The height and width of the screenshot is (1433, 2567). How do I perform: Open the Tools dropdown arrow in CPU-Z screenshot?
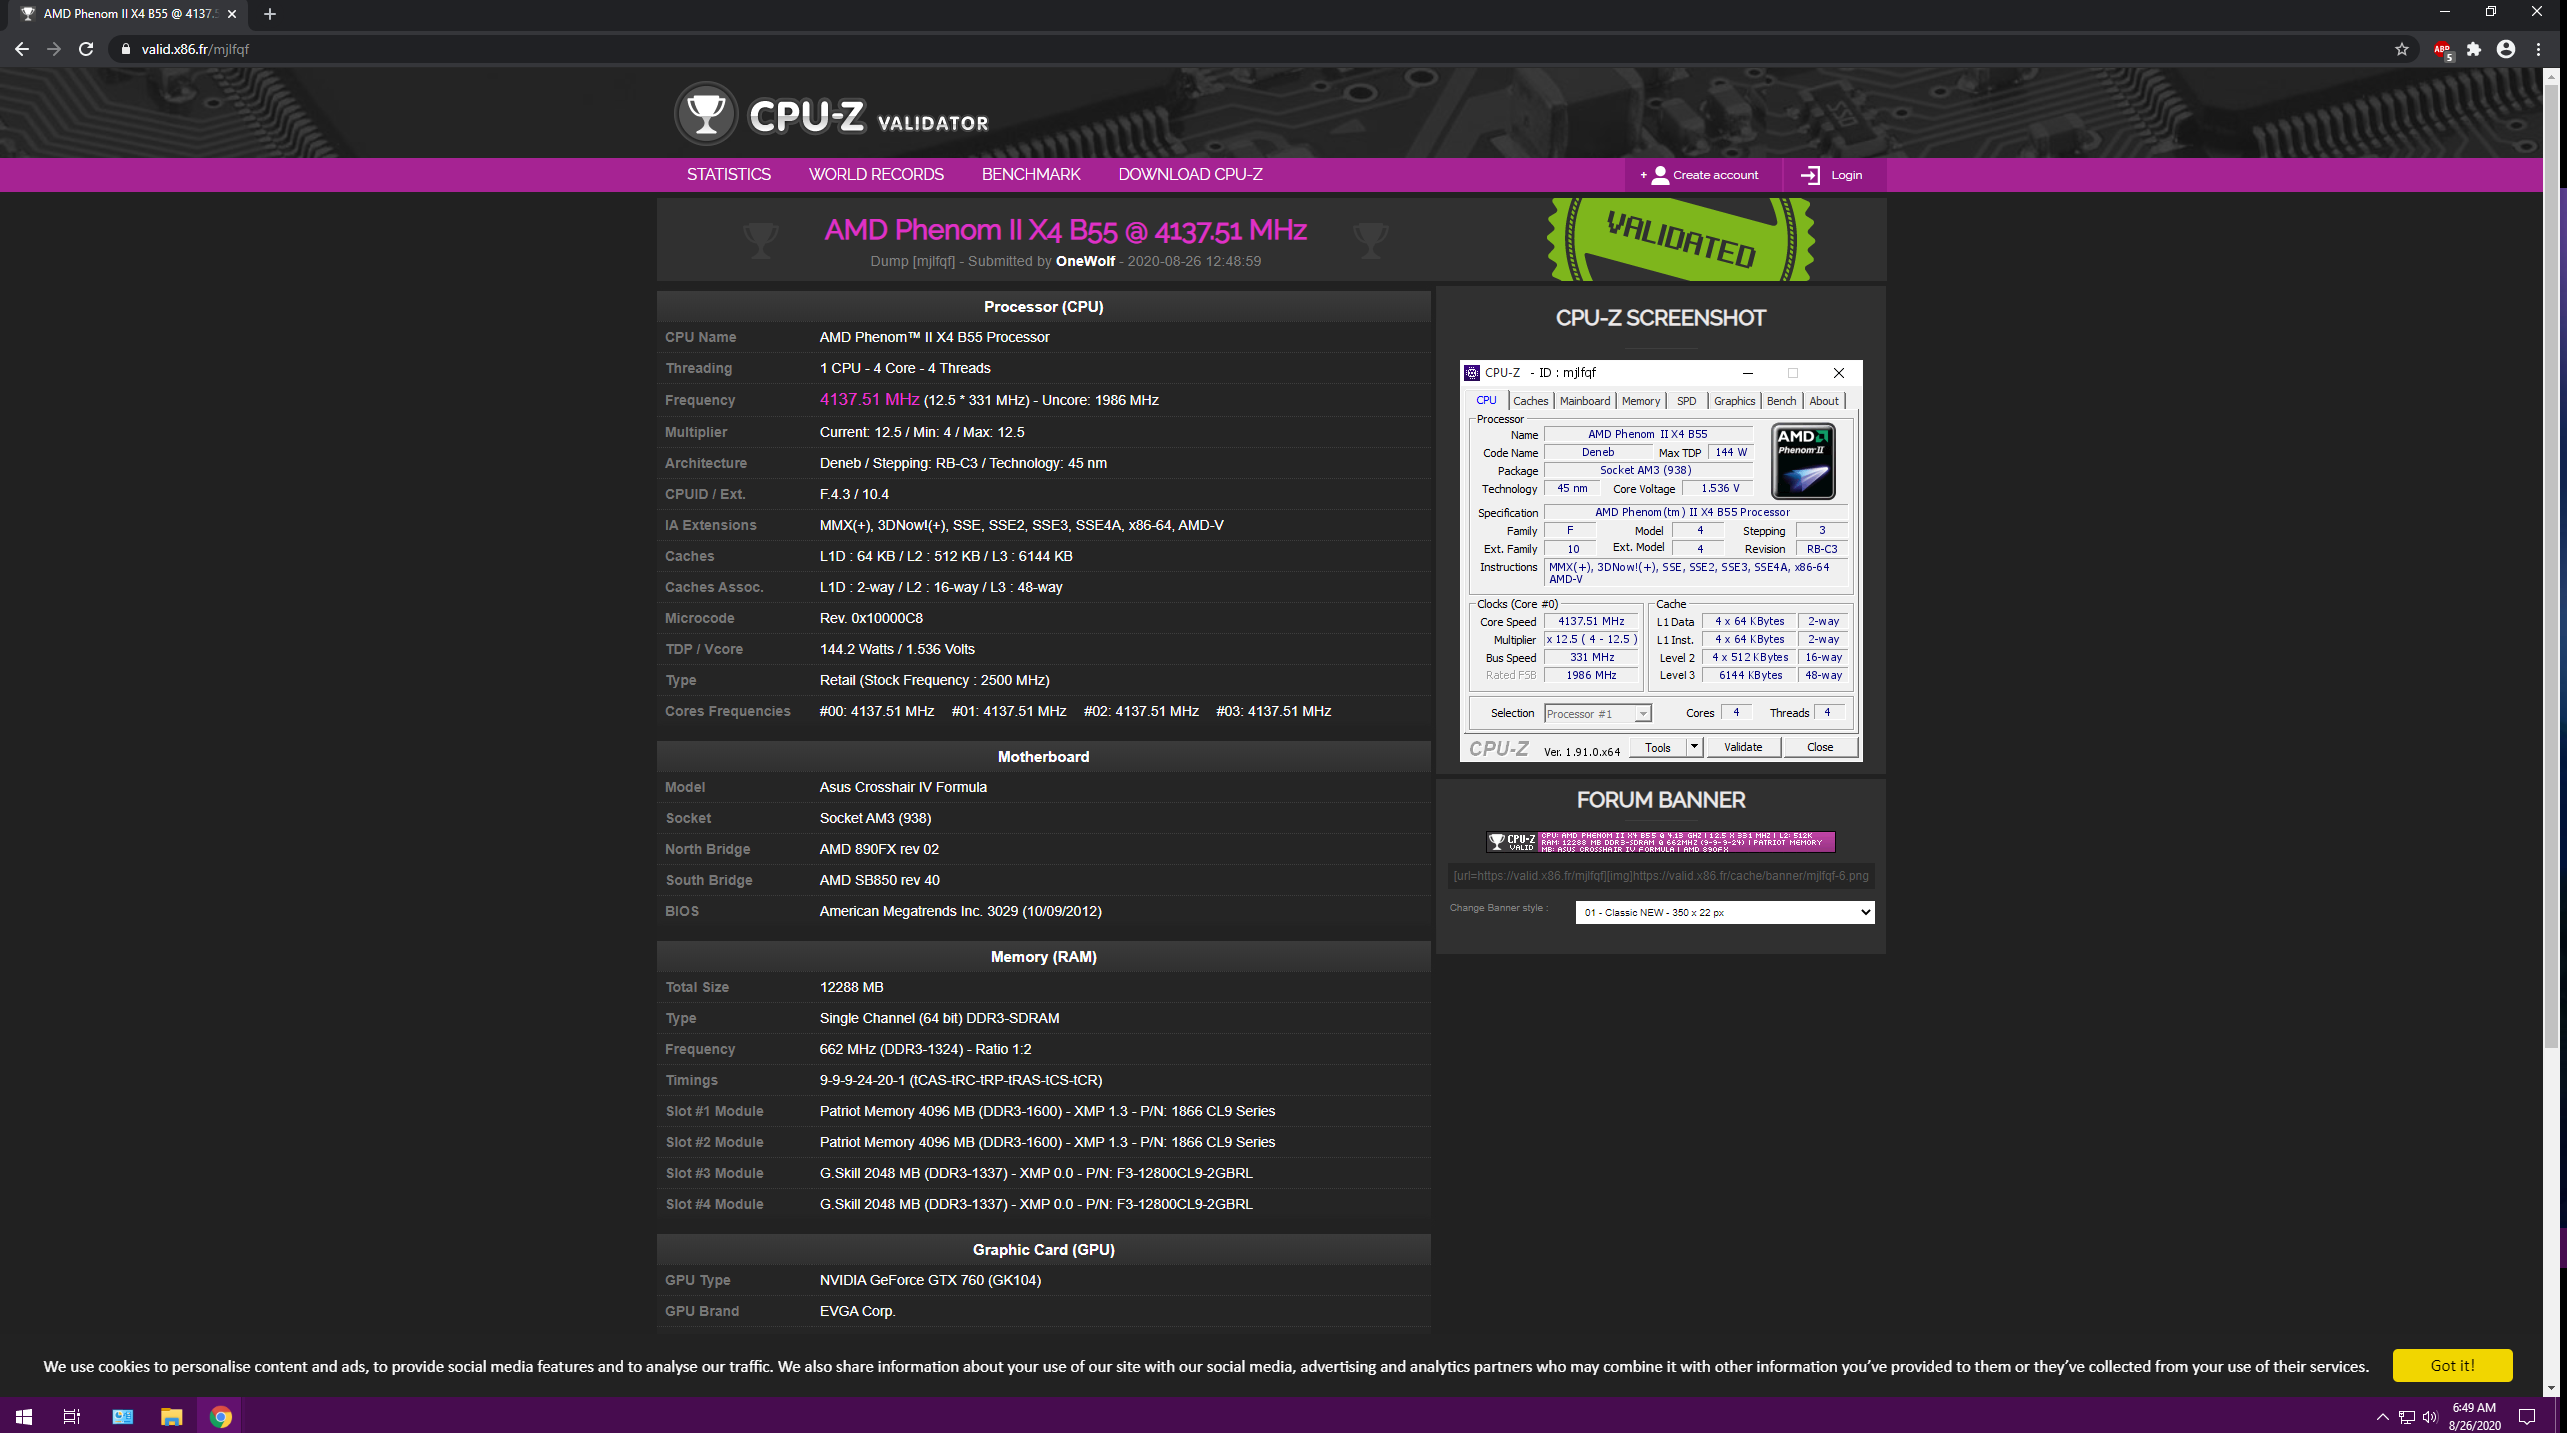(x=1694, y=747)
